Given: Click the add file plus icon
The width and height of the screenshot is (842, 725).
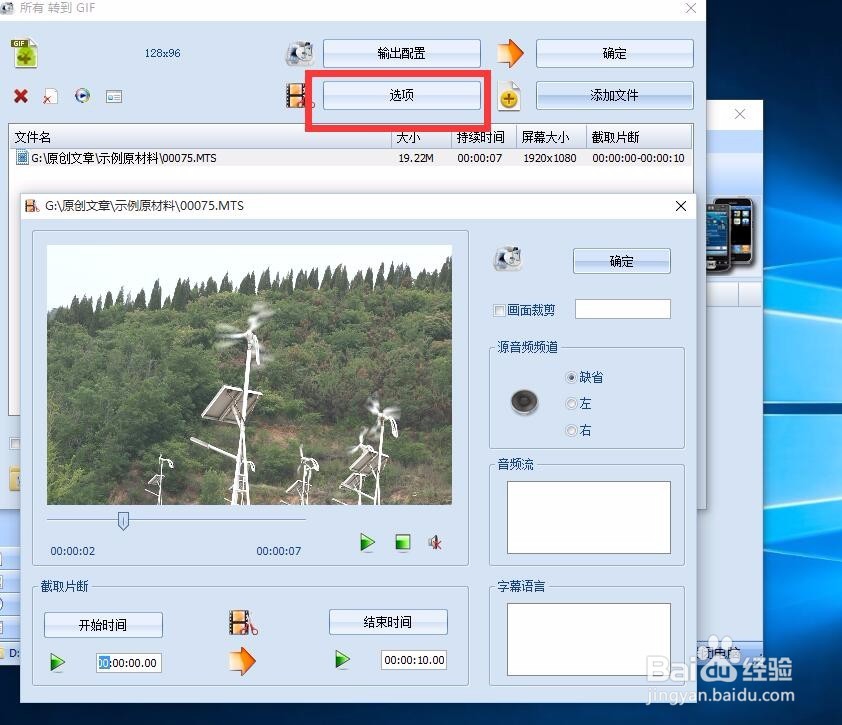Looking at the screenshot, I should 509,96.
